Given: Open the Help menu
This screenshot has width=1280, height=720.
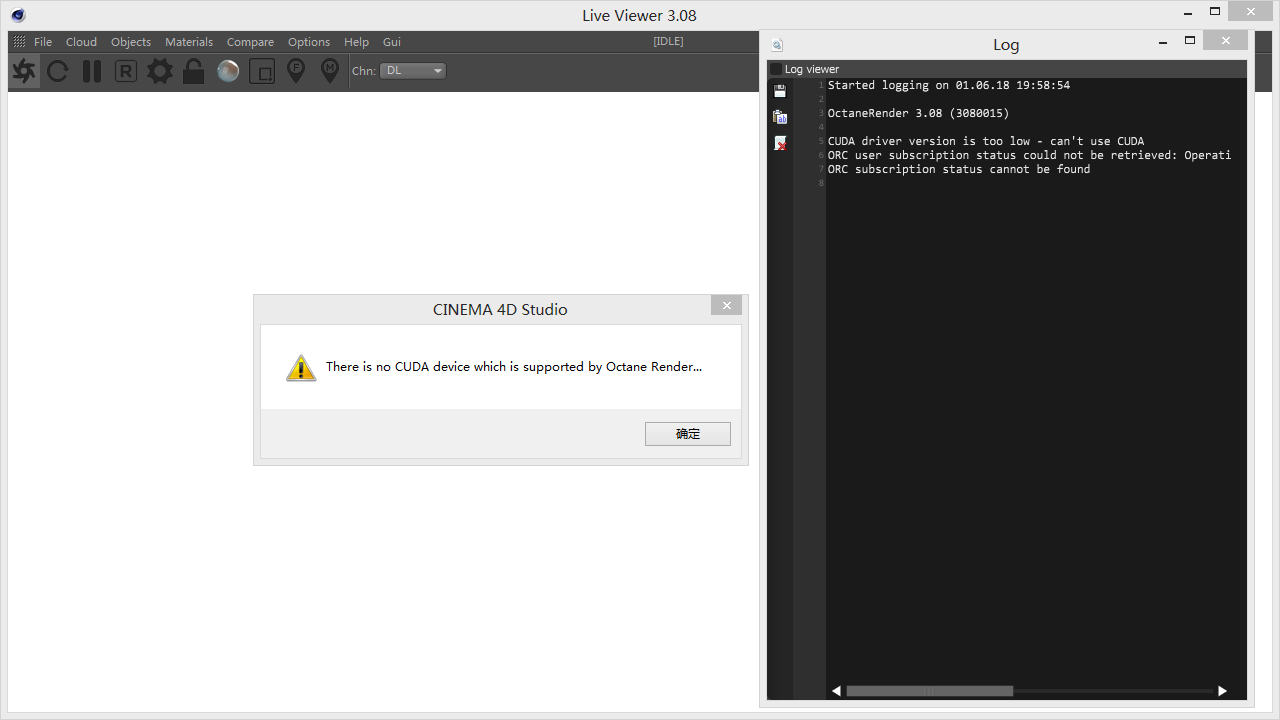Looking at the screenshot, I should point(356,42).
